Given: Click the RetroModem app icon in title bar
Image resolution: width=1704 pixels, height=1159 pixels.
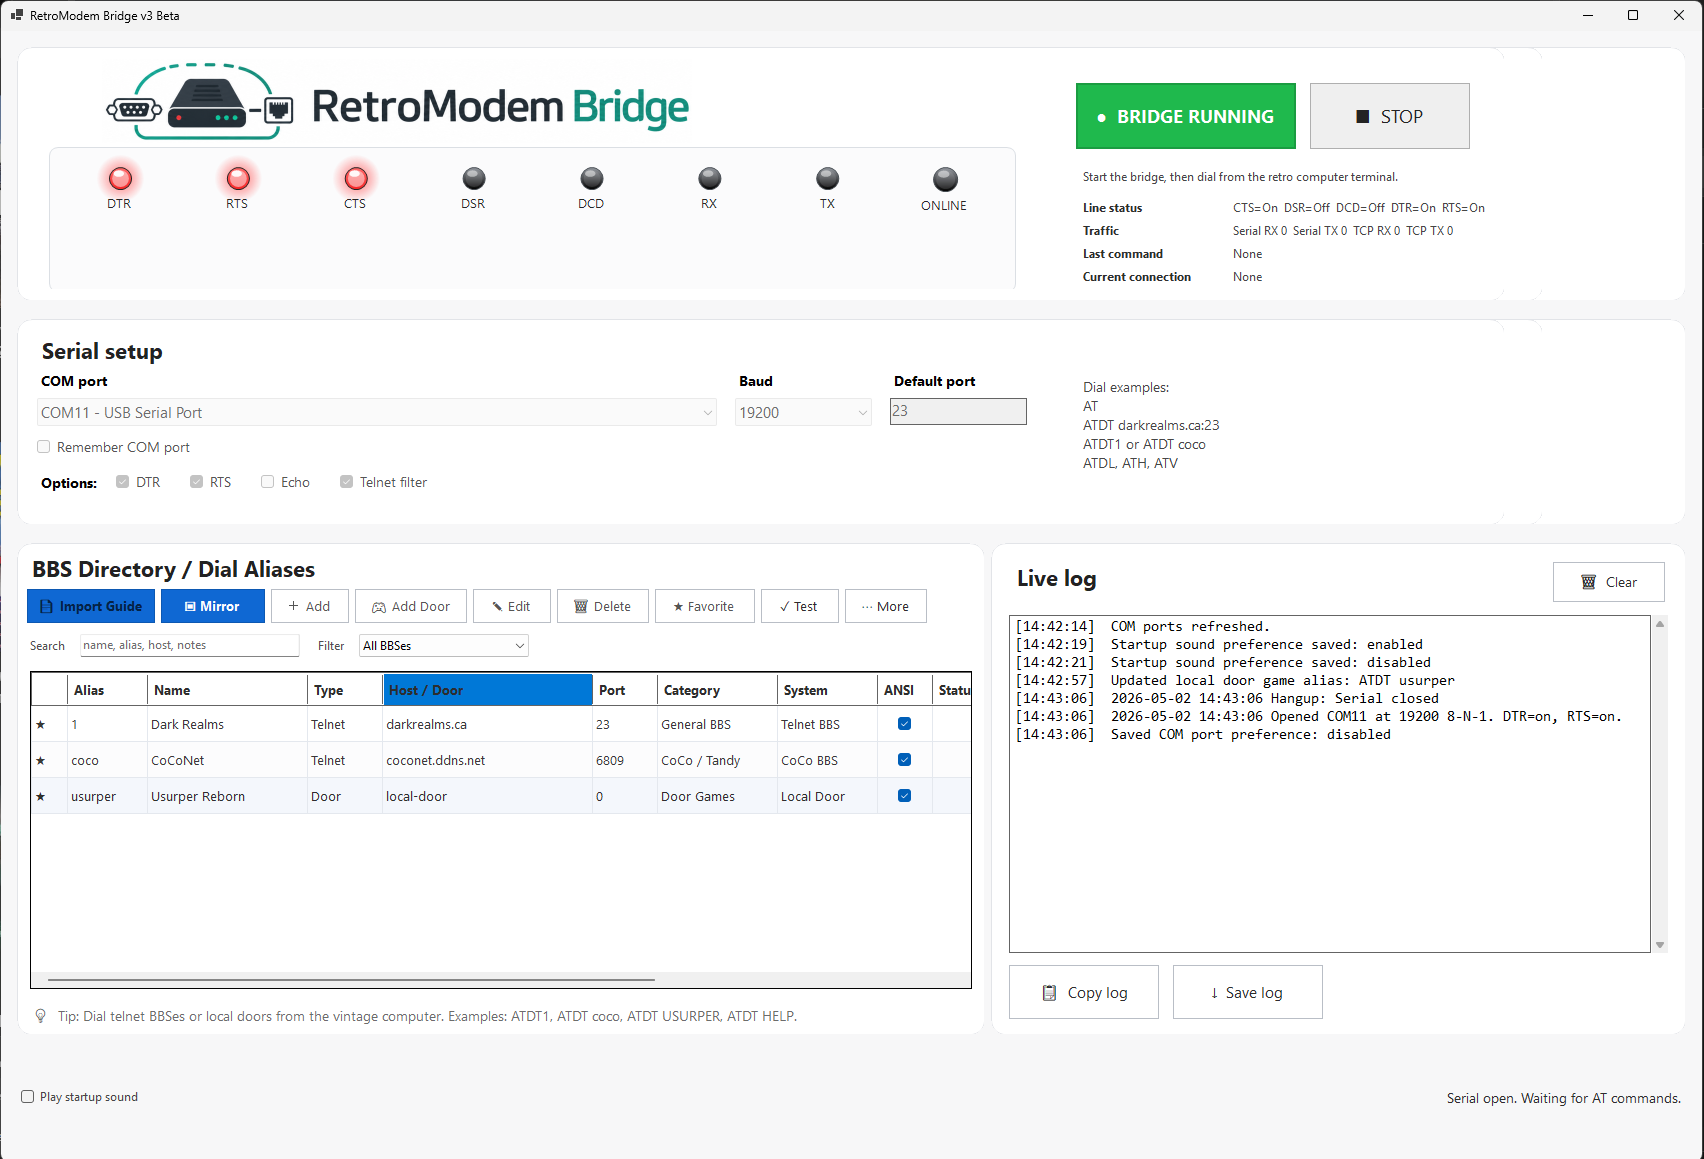Looking at the screenshot, I should 17,15.
